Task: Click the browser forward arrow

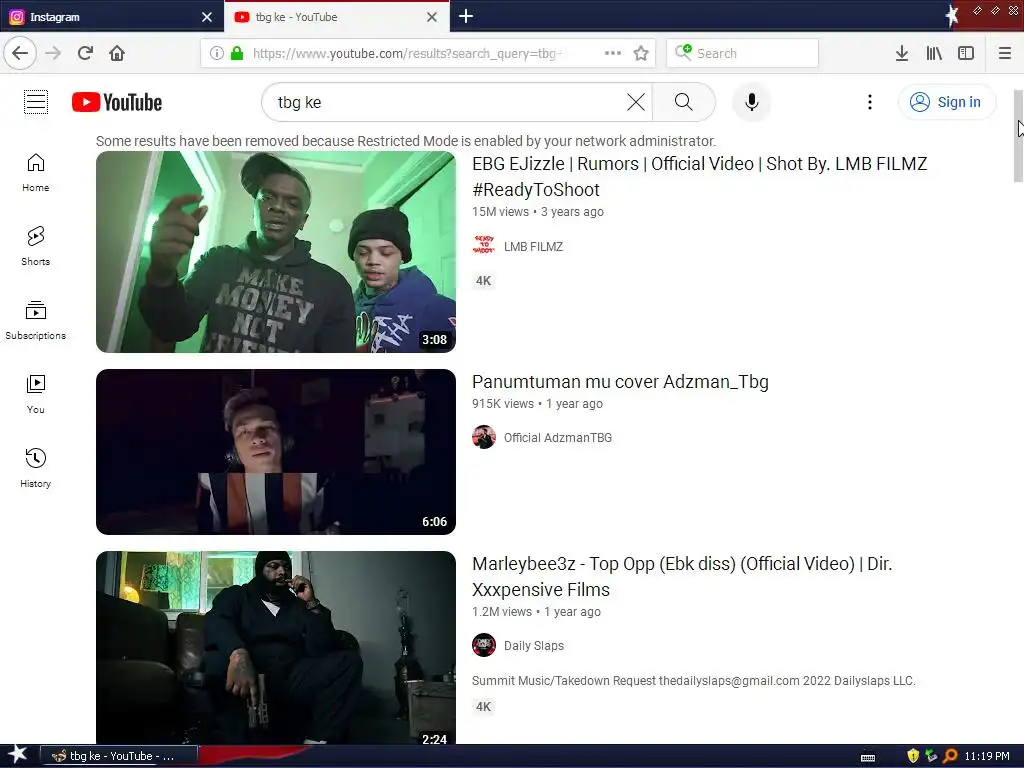Action: click(x=53, y=53)
